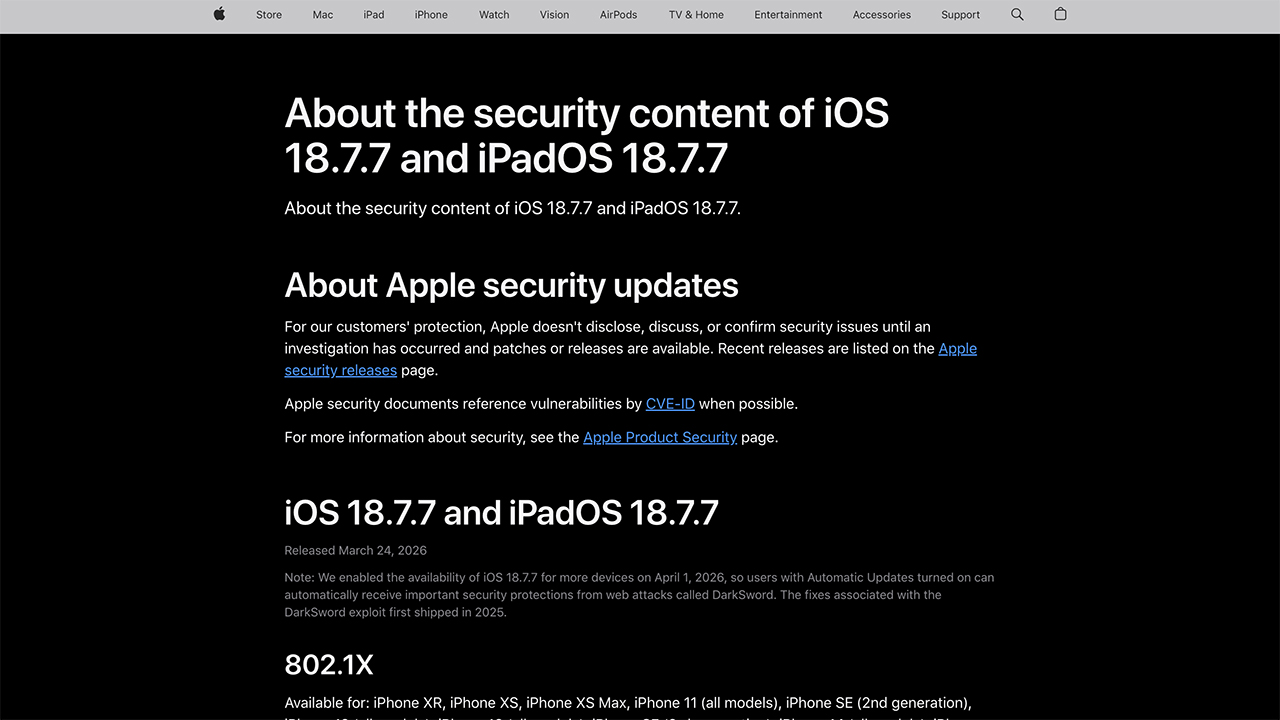
Task: Click AirPods in the navigation bar
Action: 618,15
